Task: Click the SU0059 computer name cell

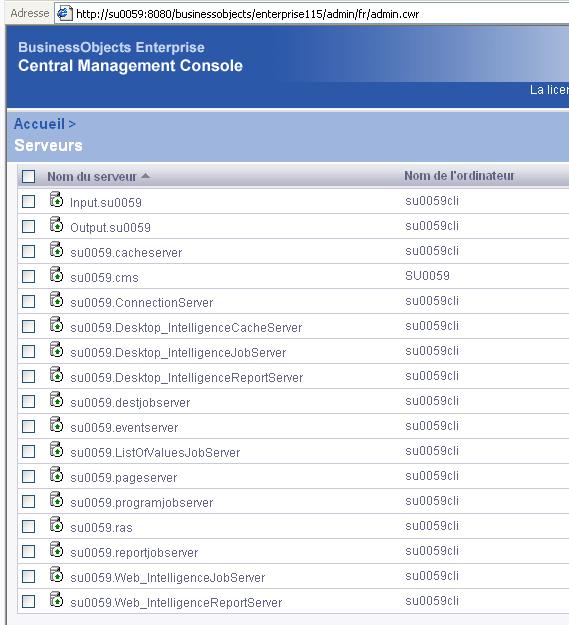Action: (427, 275)
